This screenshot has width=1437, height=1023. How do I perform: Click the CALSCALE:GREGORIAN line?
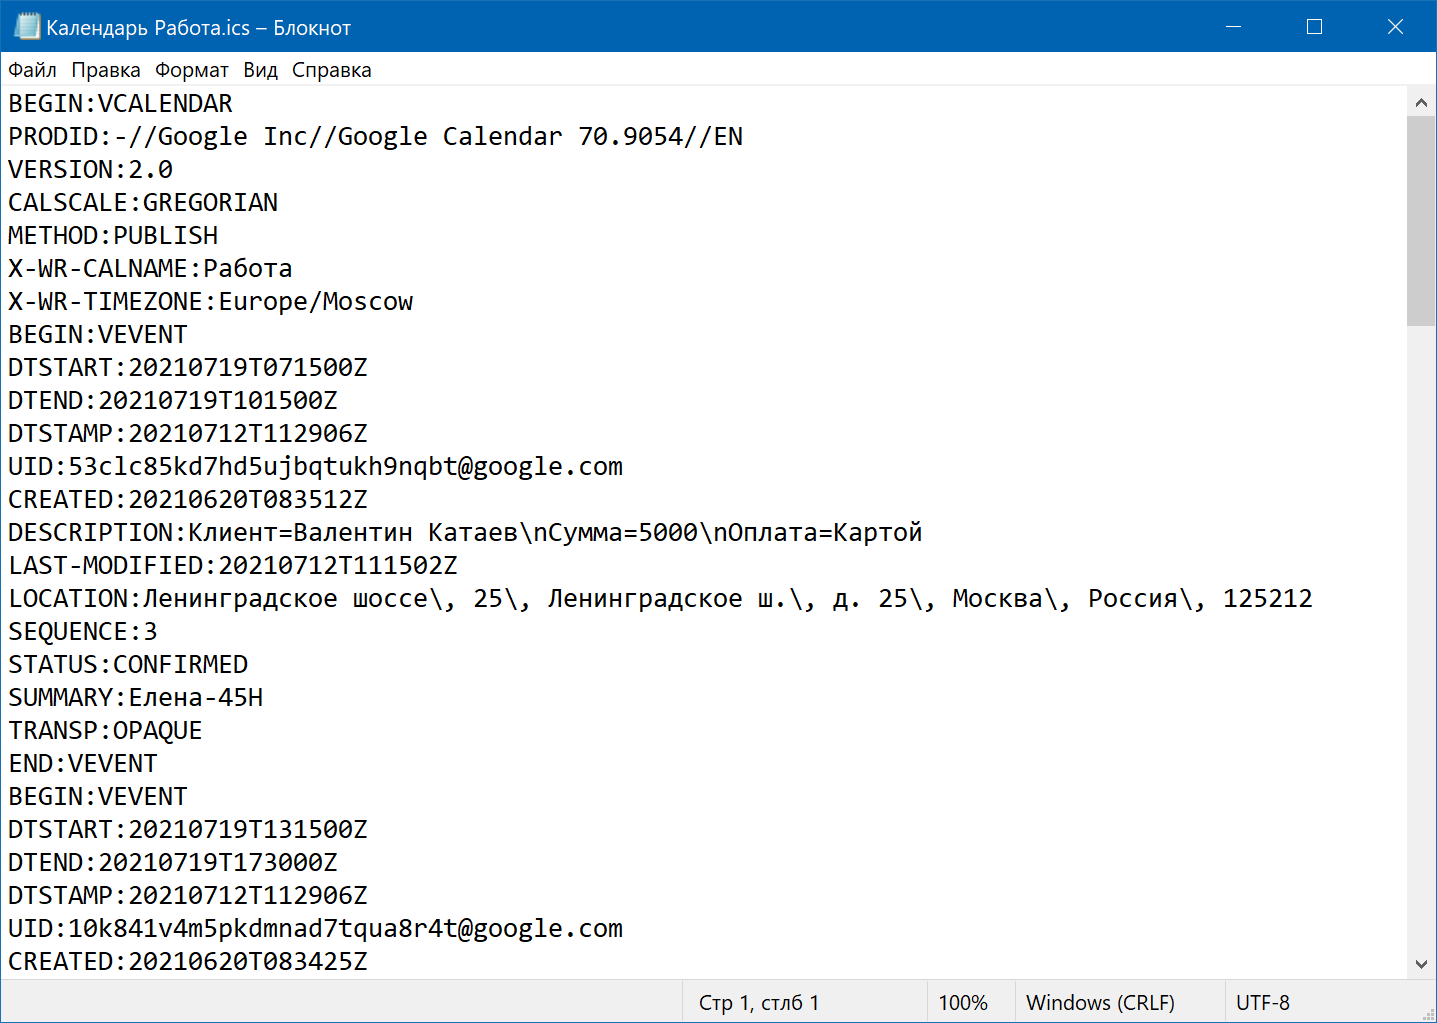click(x=143, y=203)
